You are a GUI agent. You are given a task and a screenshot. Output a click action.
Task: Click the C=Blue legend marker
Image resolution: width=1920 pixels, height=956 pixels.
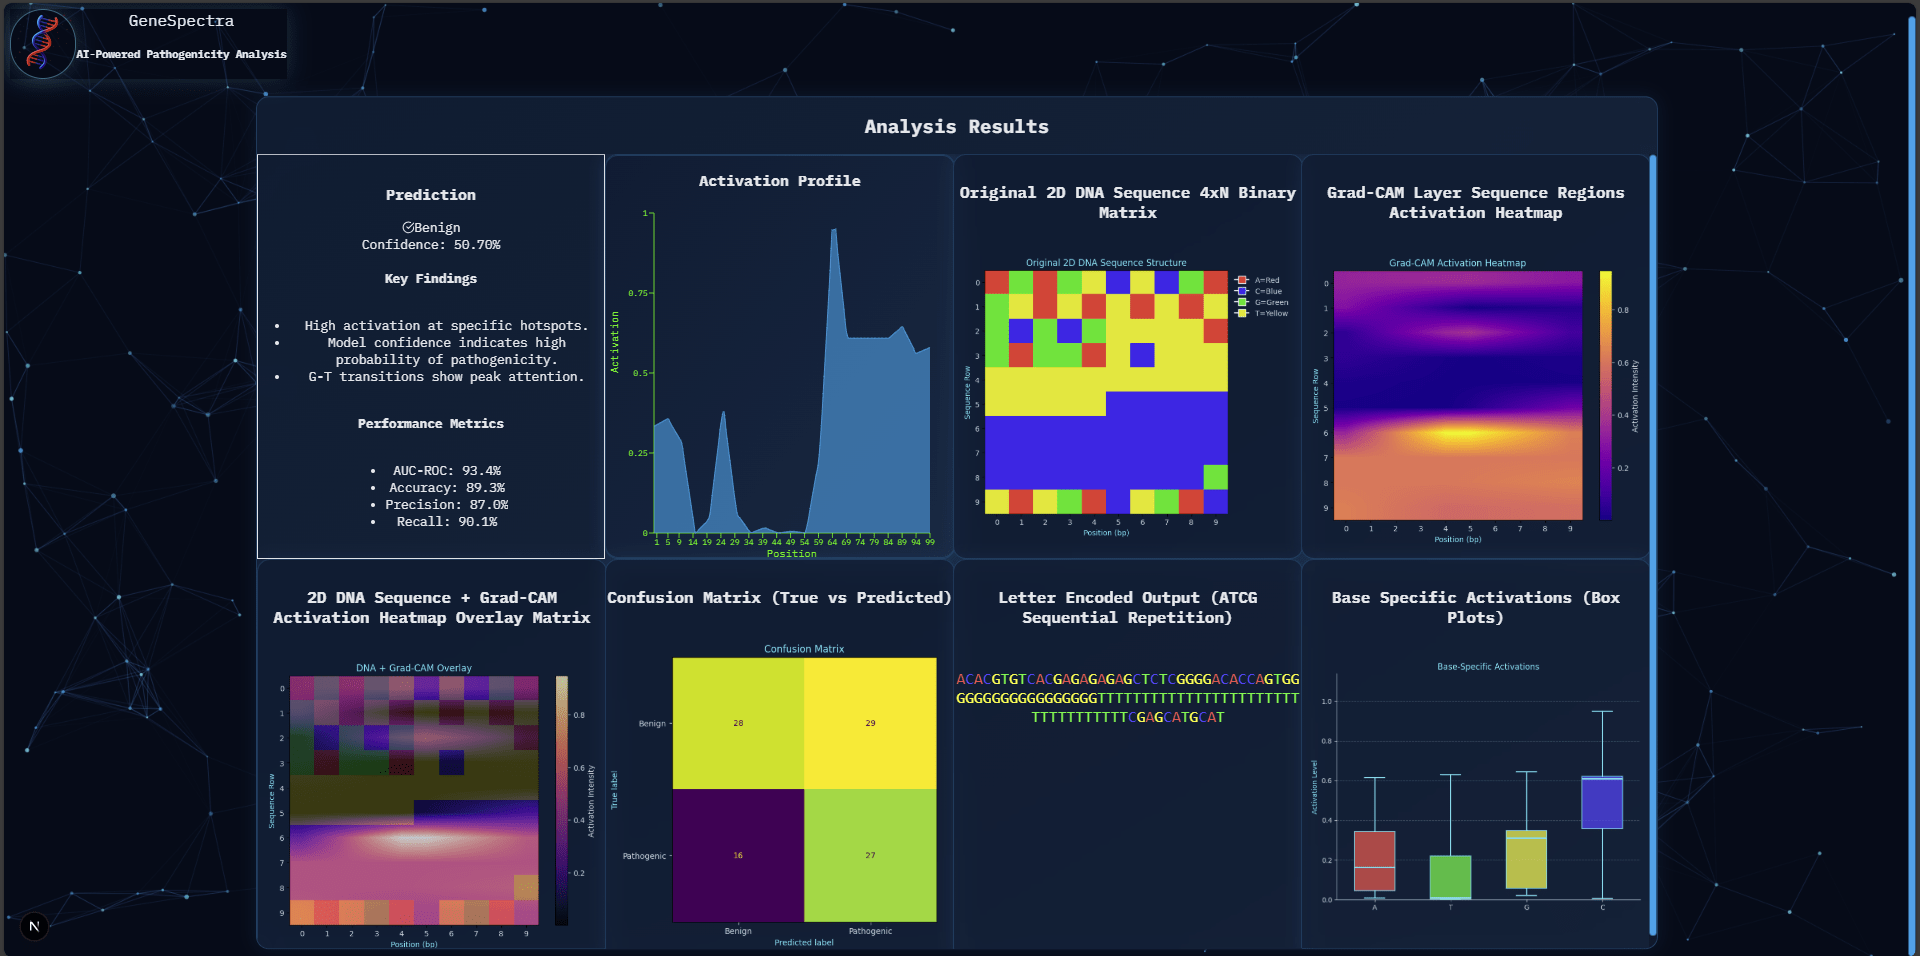[x=1243, y=292]
